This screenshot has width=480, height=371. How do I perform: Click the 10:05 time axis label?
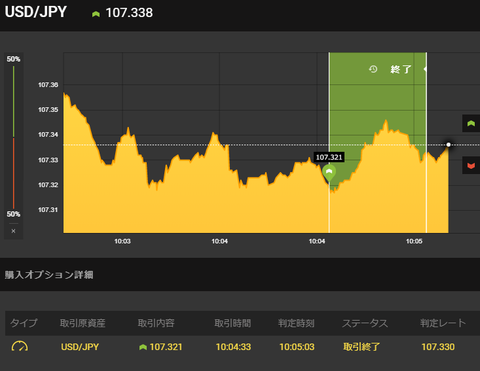coord(414,241)
